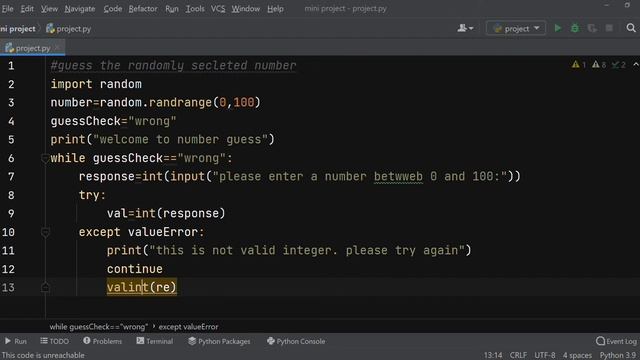This screenshot has width=640, height=360.
Task: Open the File menu
Action: pos(7,9)
